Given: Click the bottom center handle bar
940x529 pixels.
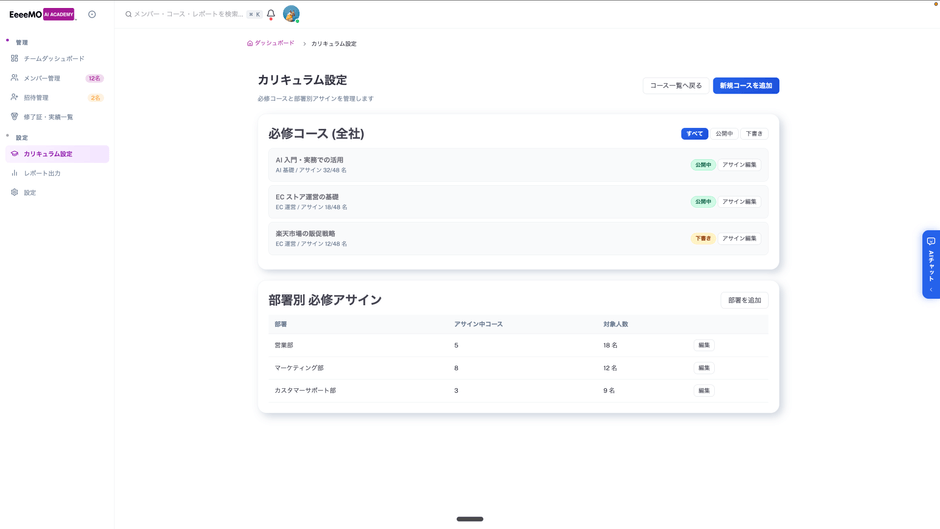Looking at the screenshot, I should click(x=470, y=519).
